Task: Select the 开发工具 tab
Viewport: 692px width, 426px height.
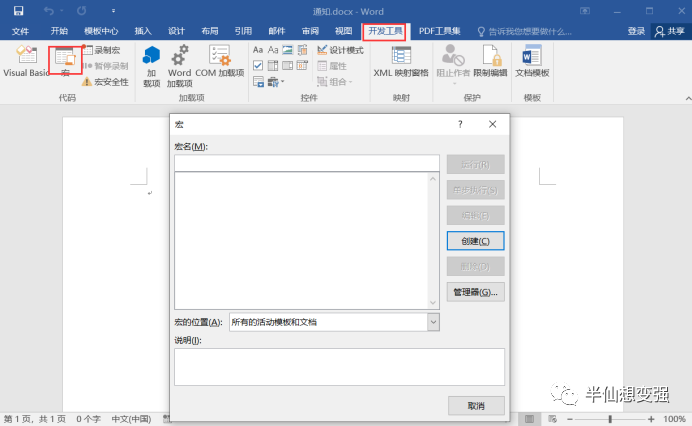Action: point(385,31)
